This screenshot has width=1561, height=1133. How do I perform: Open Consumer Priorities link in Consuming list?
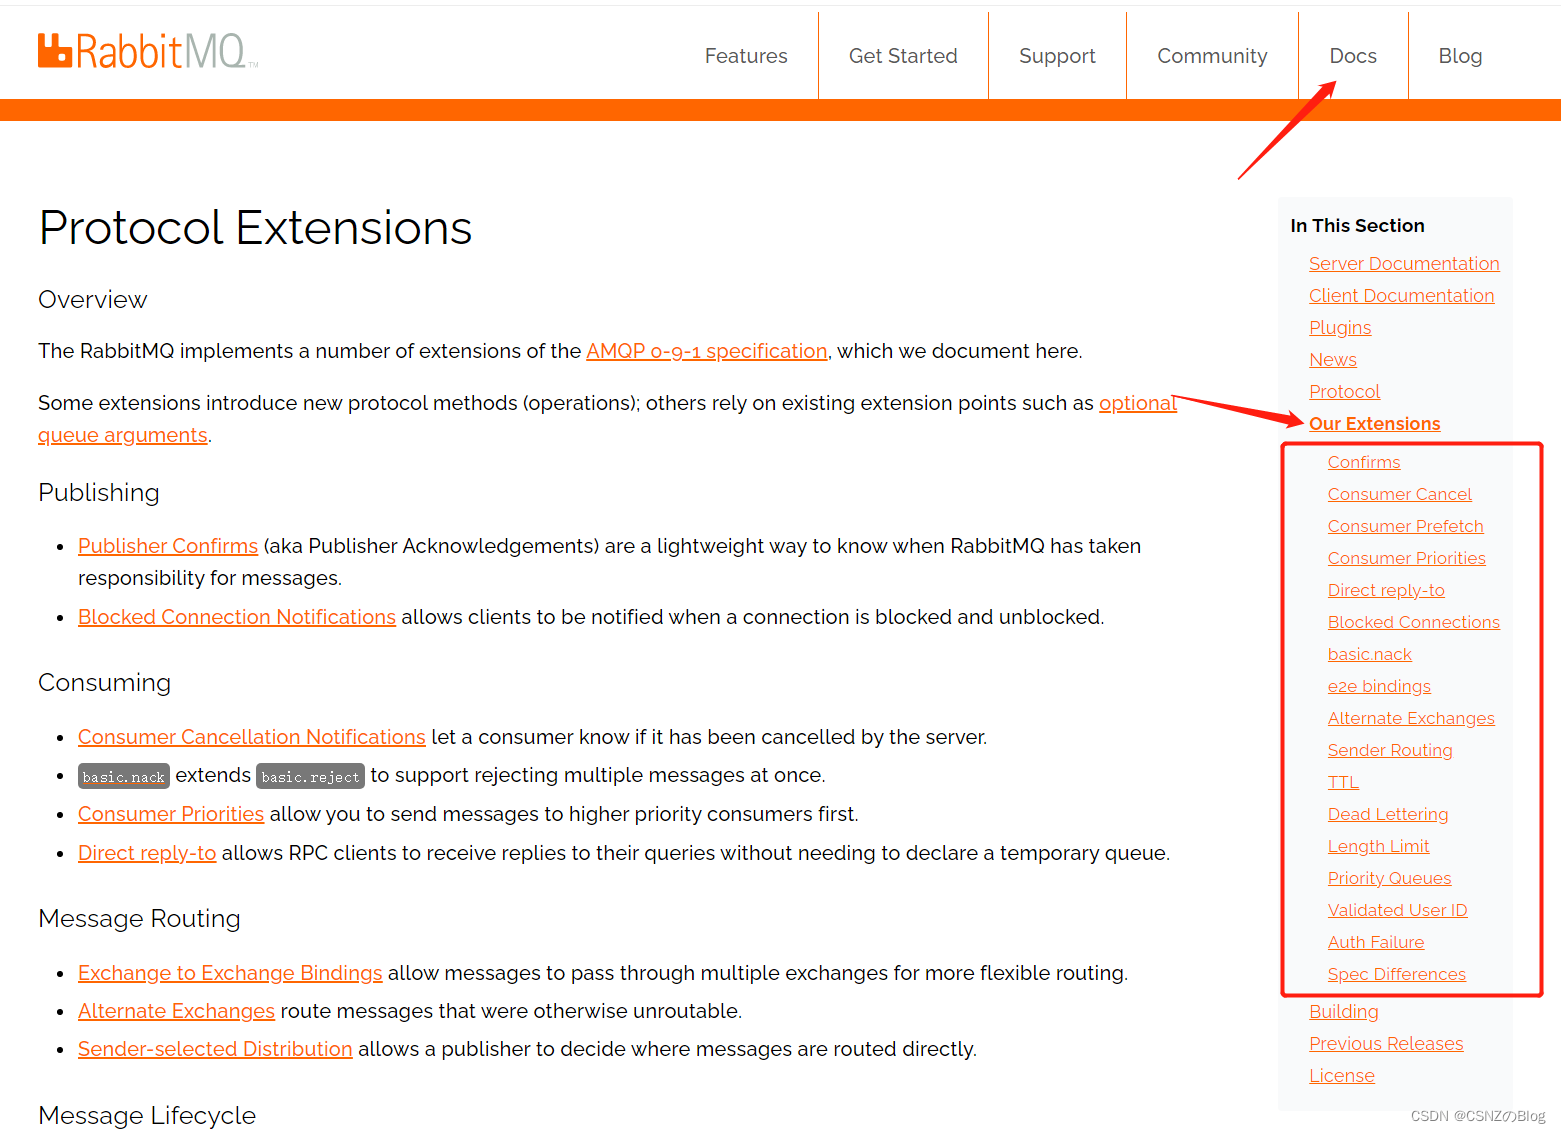(171, 814)
